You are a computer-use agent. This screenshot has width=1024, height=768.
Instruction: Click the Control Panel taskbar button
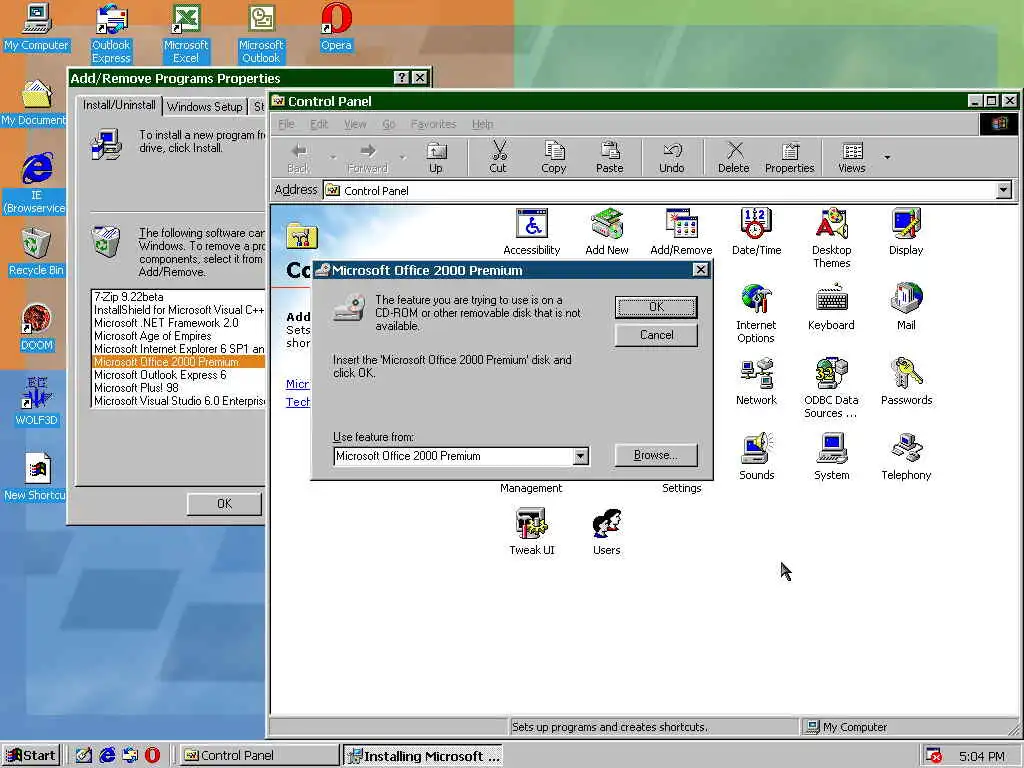pyautogui.click(x=258, y=756)
